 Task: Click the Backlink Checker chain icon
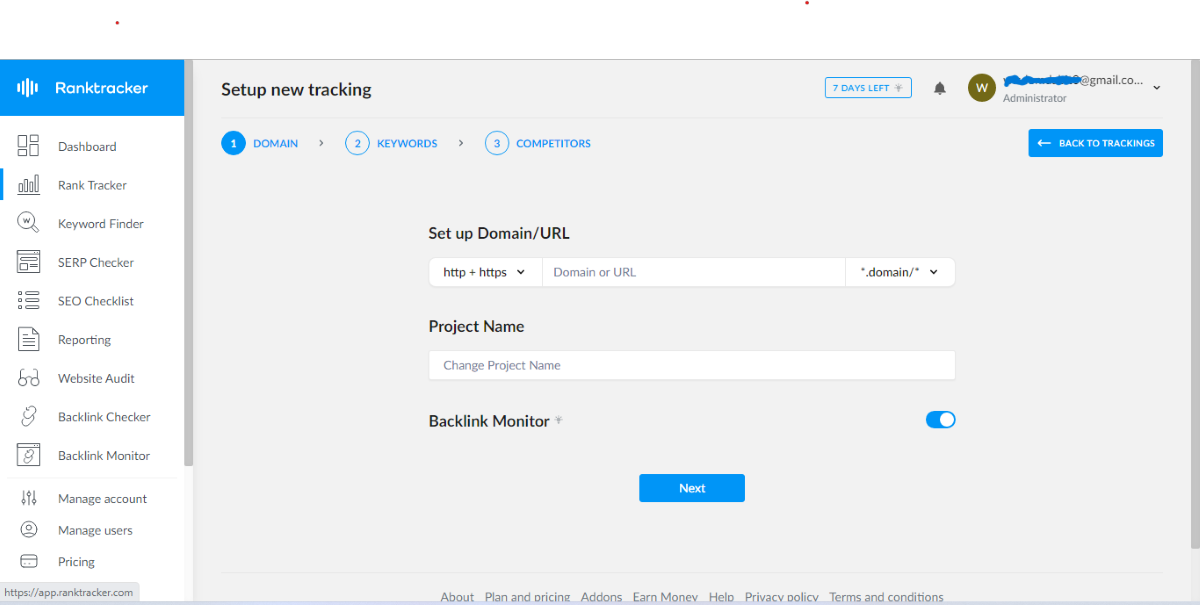click(28, 417)
